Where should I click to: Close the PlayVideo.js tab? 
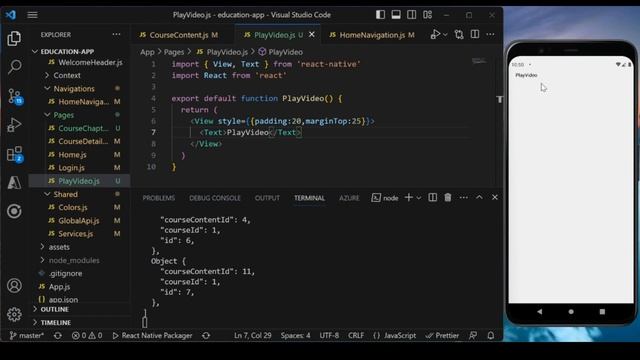[x=312, y=35]
